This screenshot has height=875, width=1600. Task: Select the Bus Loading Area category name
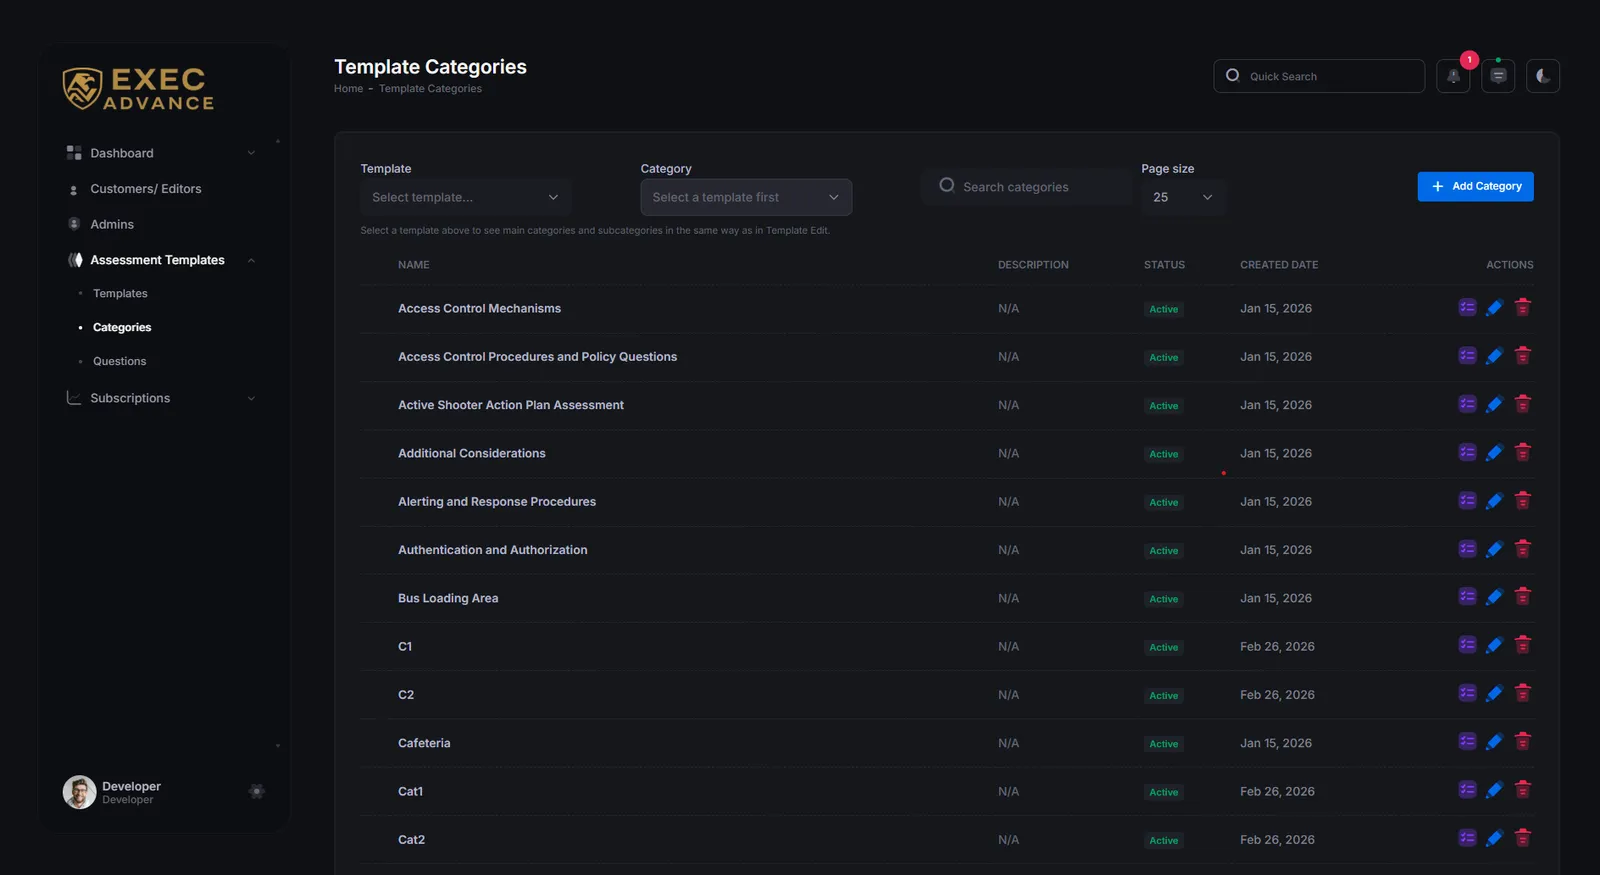[x=448, y=598]
